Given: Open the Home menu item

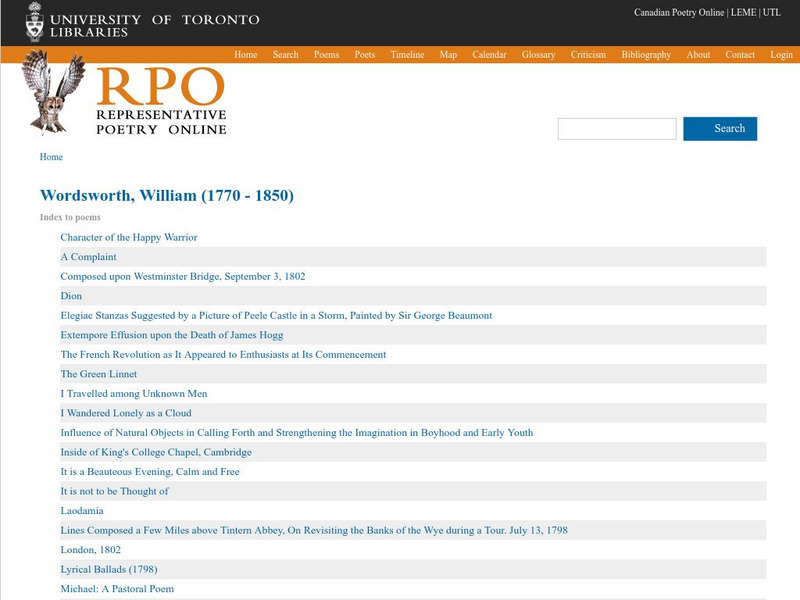Looking at the screenshot, I should [x=245, y=55].
